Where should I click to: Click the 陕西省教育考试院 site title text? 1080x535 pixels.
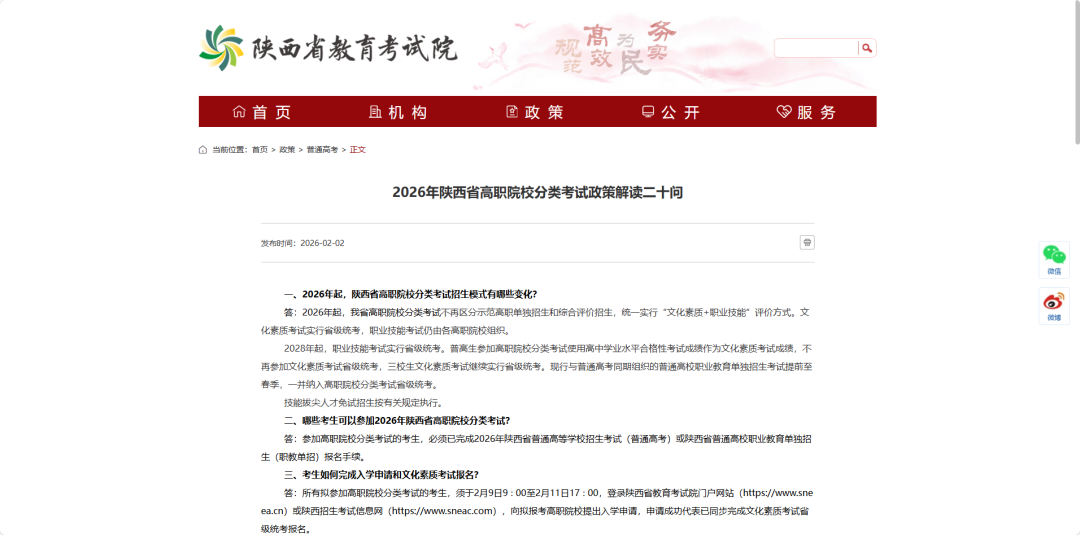click(354, 48)
